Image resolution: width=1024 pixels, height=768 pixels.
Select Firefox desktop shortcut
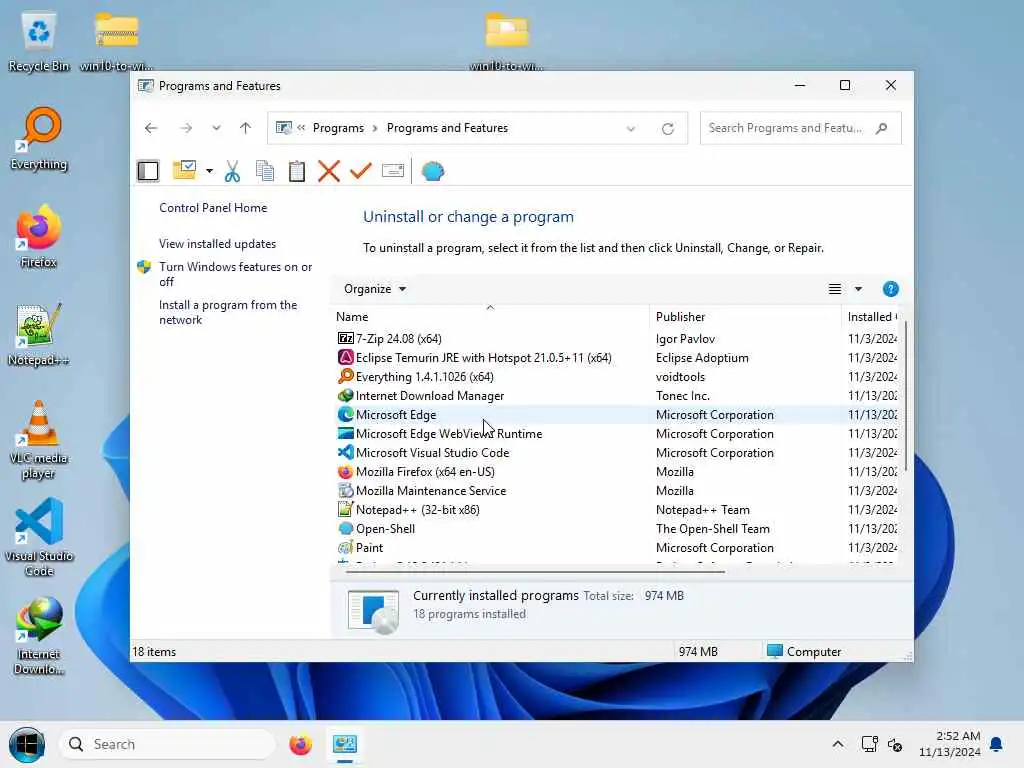[x=39, y=236]
